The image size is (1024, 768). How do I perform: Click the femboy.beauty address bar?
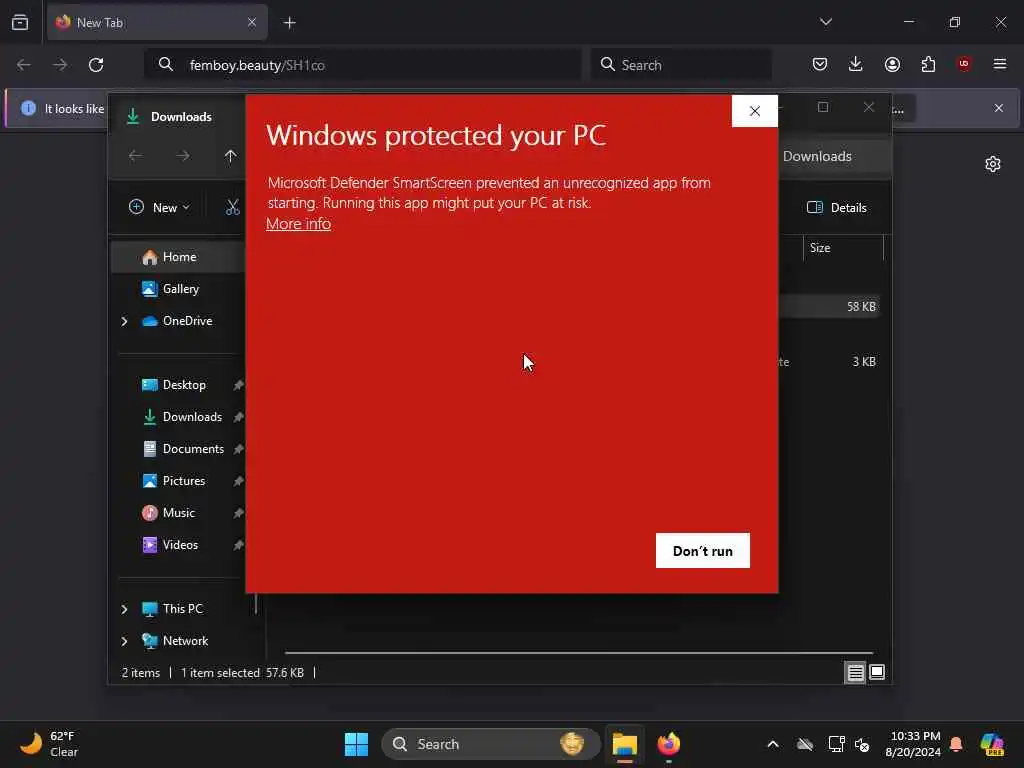(362, 65)
